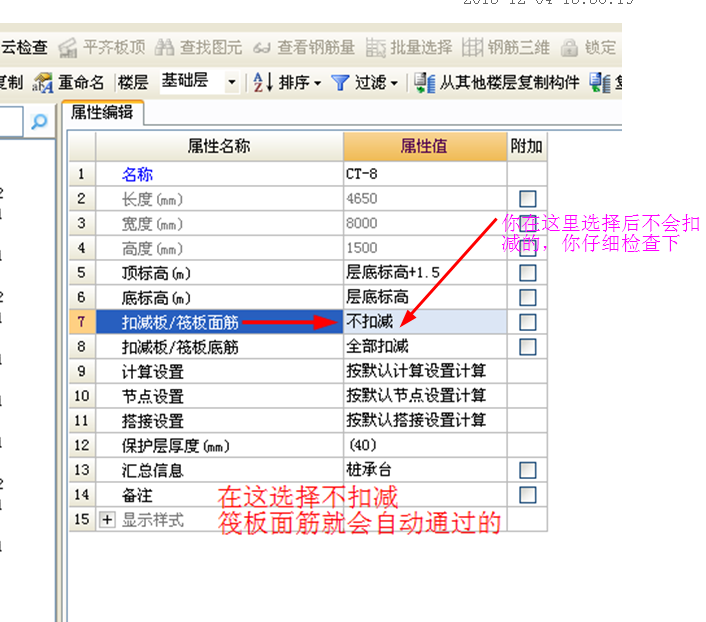
Task: Open 钢筋三维 view icon
Action: [472, 47]
